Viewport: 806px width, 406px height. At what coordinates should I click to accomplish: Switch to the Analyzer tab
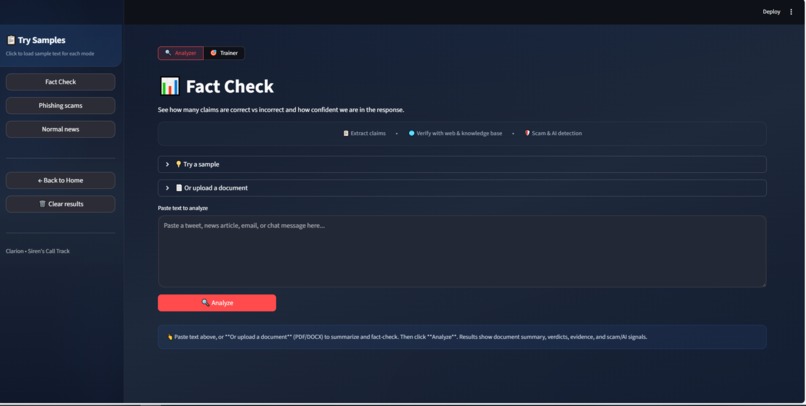click(x=180, y=53)
